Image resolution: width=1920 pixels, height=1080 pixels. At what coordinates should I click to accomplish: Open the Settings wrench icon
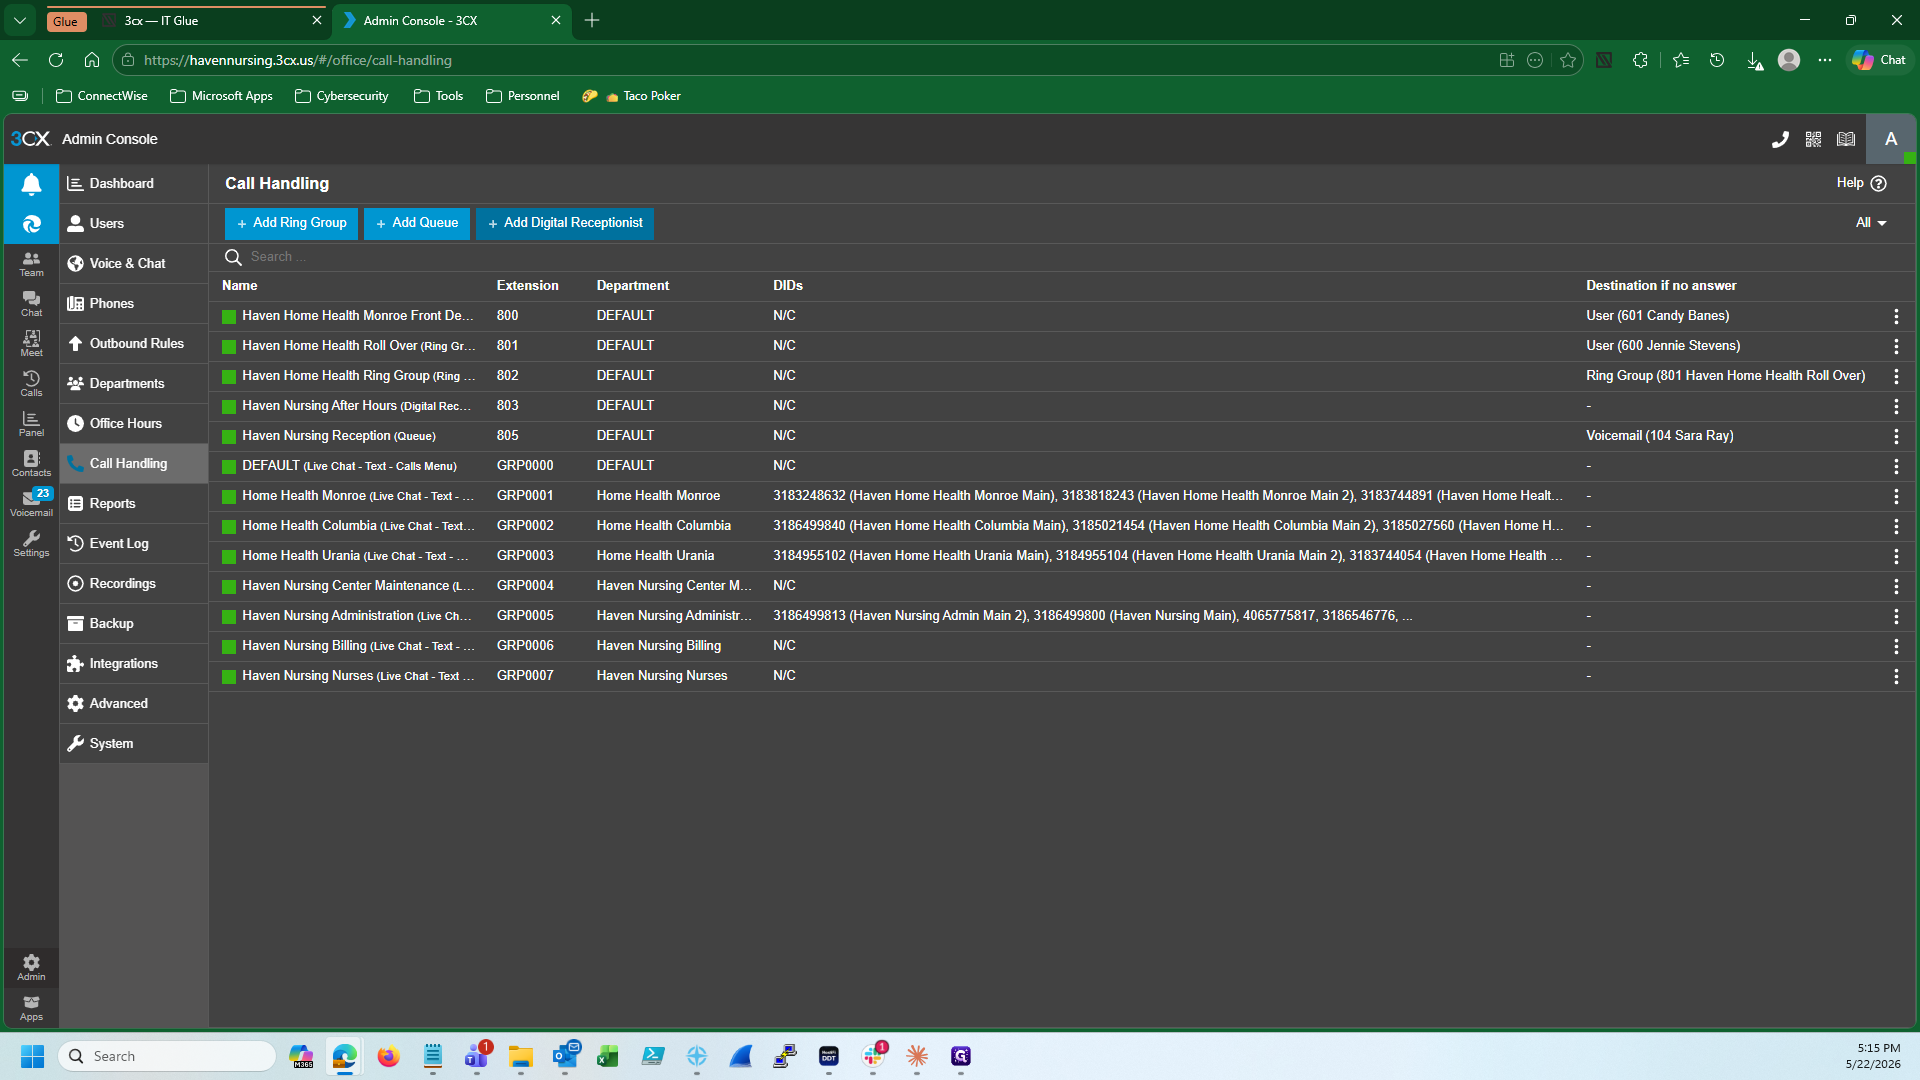pyautogui.click(x=31, y=543)
